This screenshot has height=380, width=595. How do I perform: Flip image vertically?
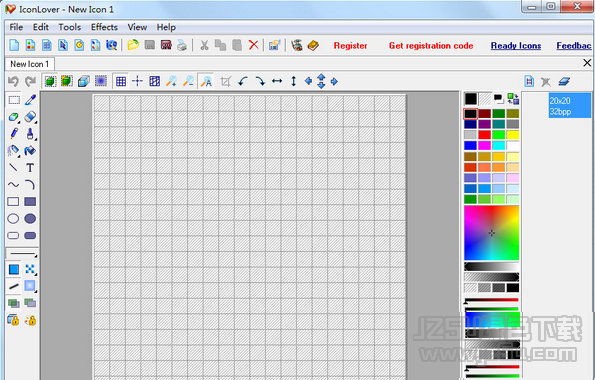(x=293, y=81)
